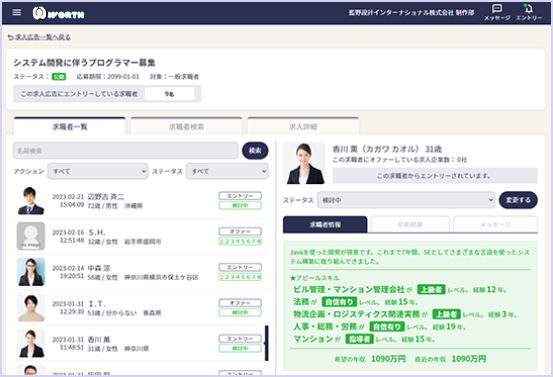Select applicant I.T. photo
Viewport: 553px width, 377px height.
tap(31, 308)
